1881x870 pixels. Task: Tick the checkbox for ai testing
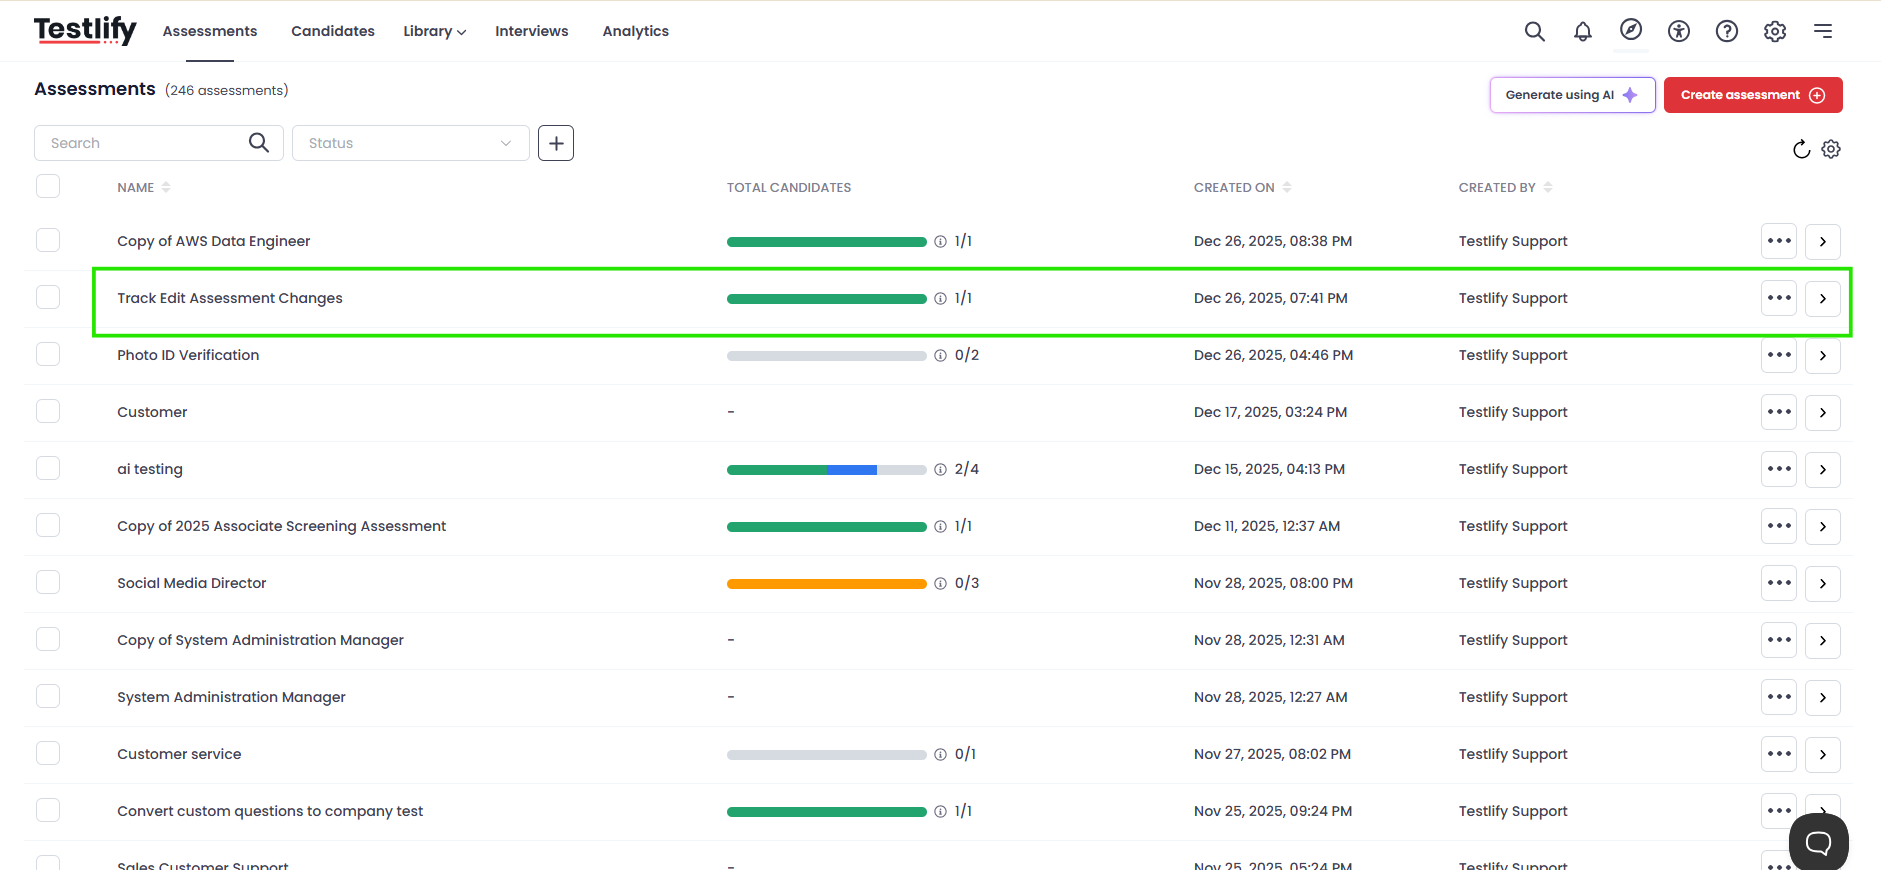coord(48,469)
